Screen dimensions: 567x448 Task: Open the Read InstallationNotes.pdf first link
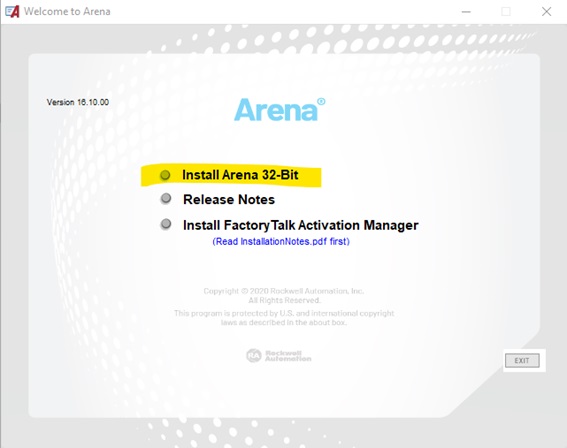(281, 242)
